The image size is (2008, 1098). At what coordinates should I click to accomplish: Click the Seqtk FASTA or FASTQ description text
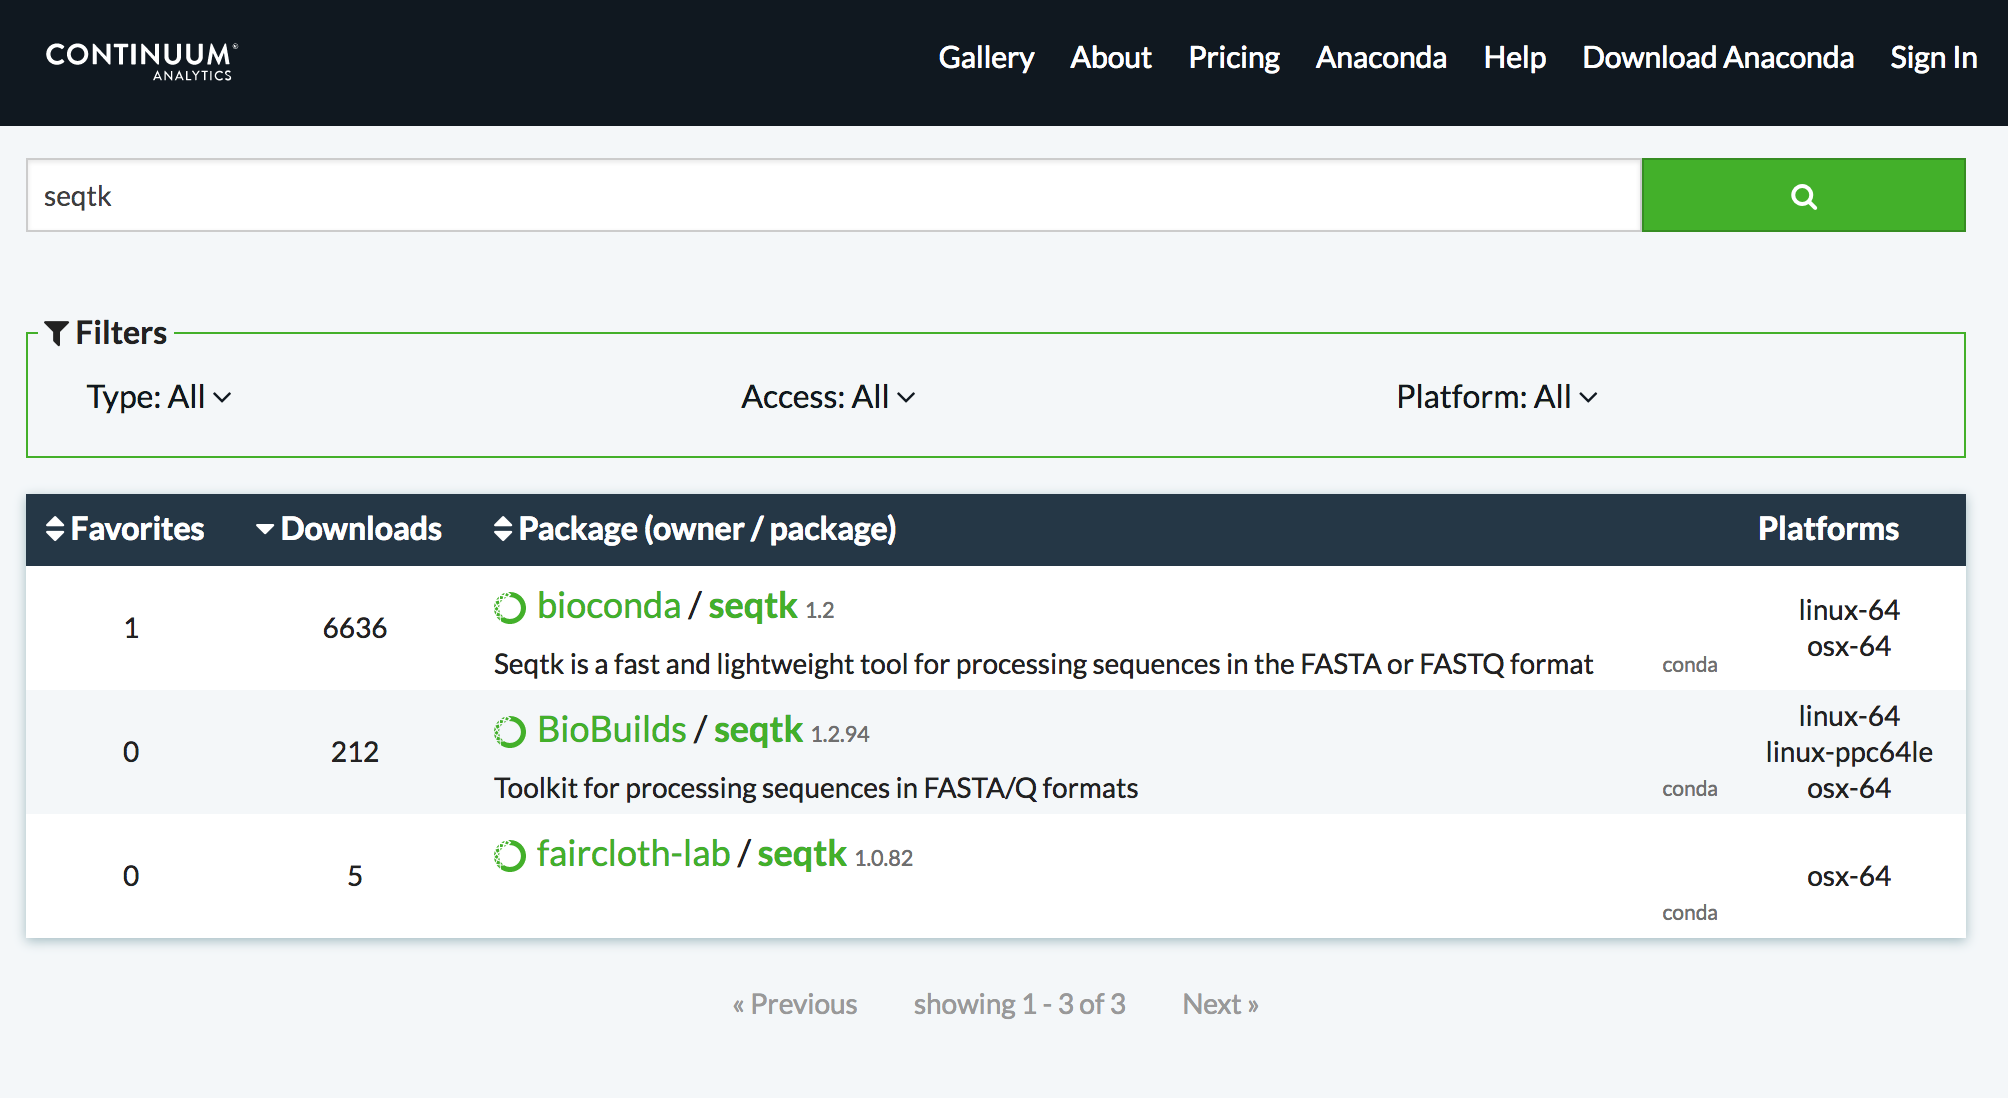1043,664
